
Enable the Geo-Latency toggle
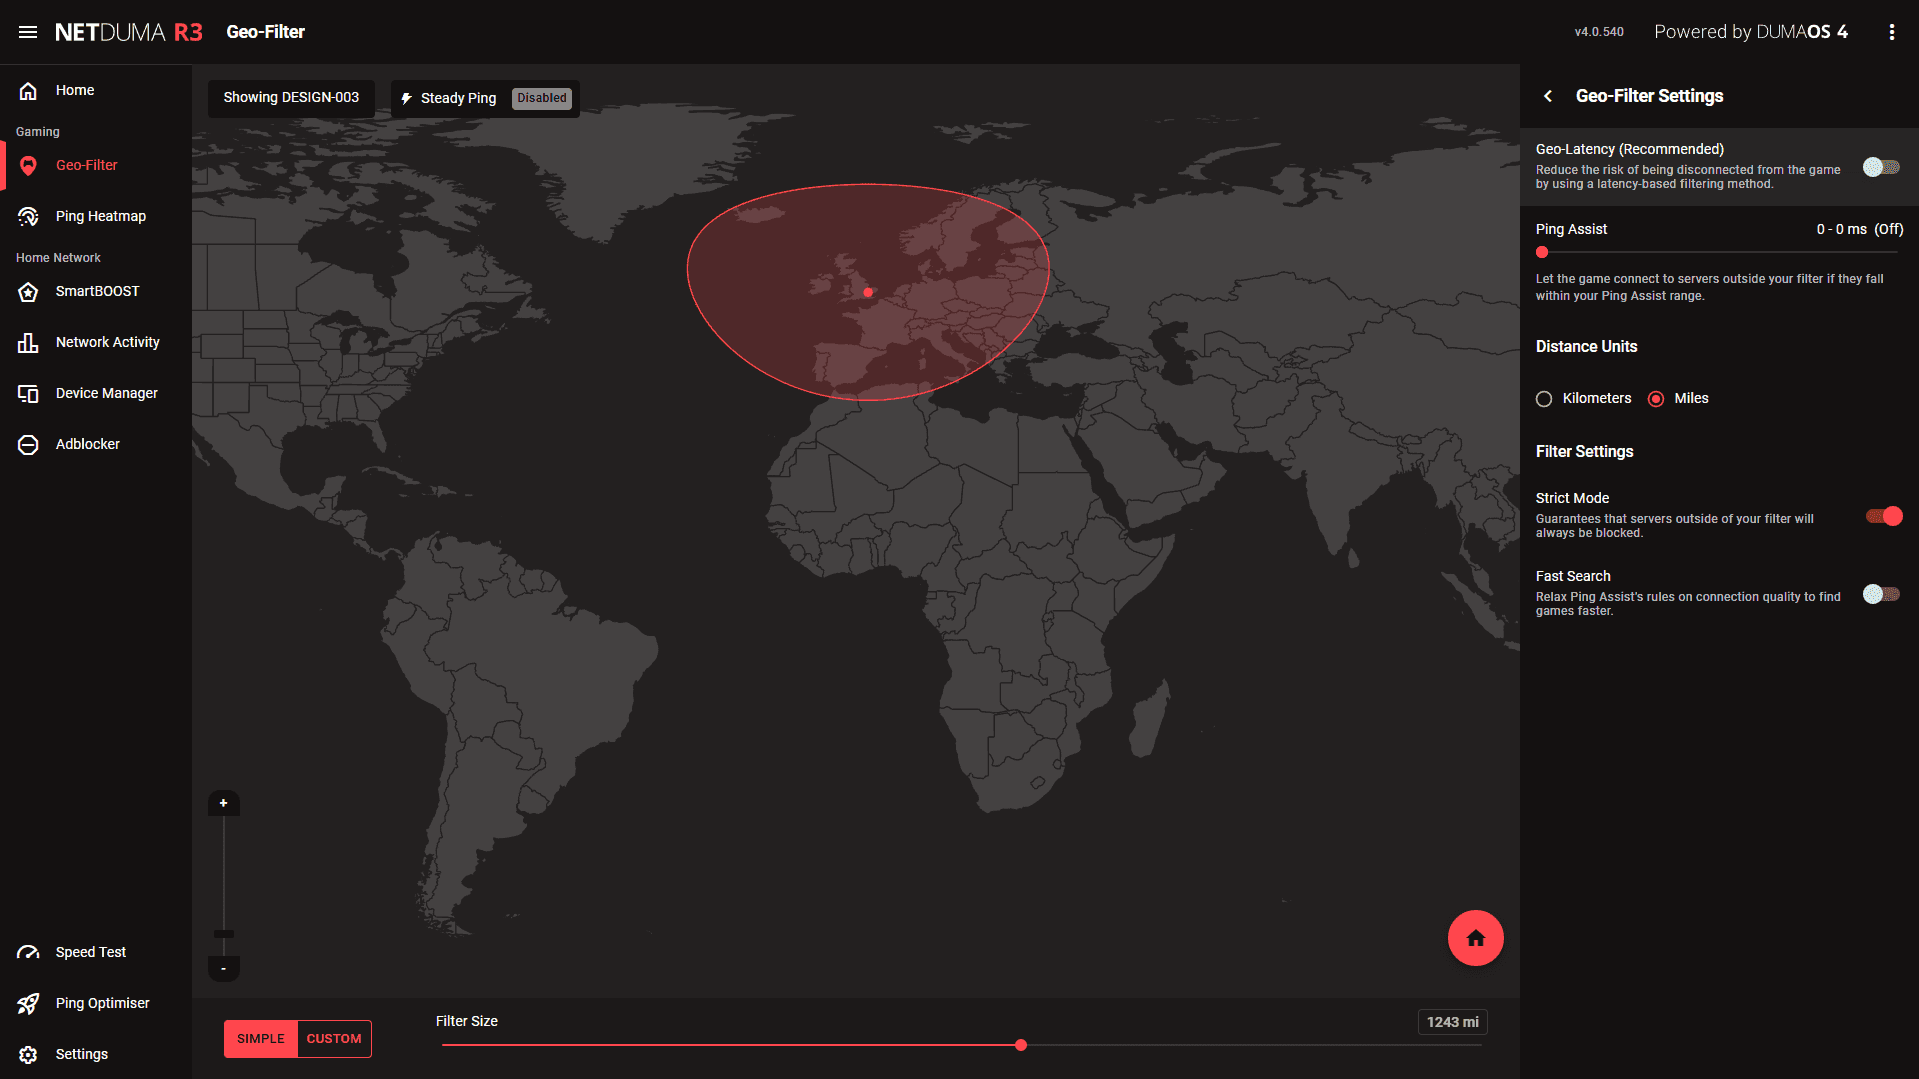point(1881,167)
